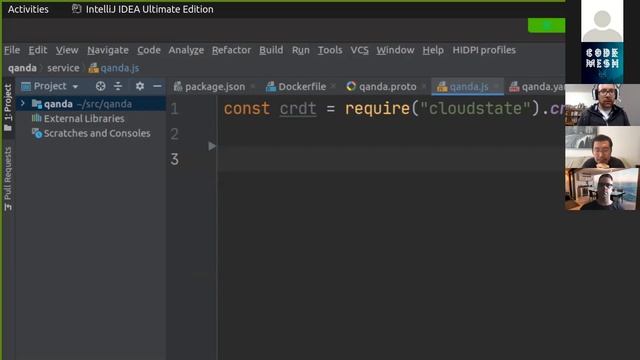Open the View menu
This screenshot has width=640, height=360.
pyautogui.click(x=67, y=50)
